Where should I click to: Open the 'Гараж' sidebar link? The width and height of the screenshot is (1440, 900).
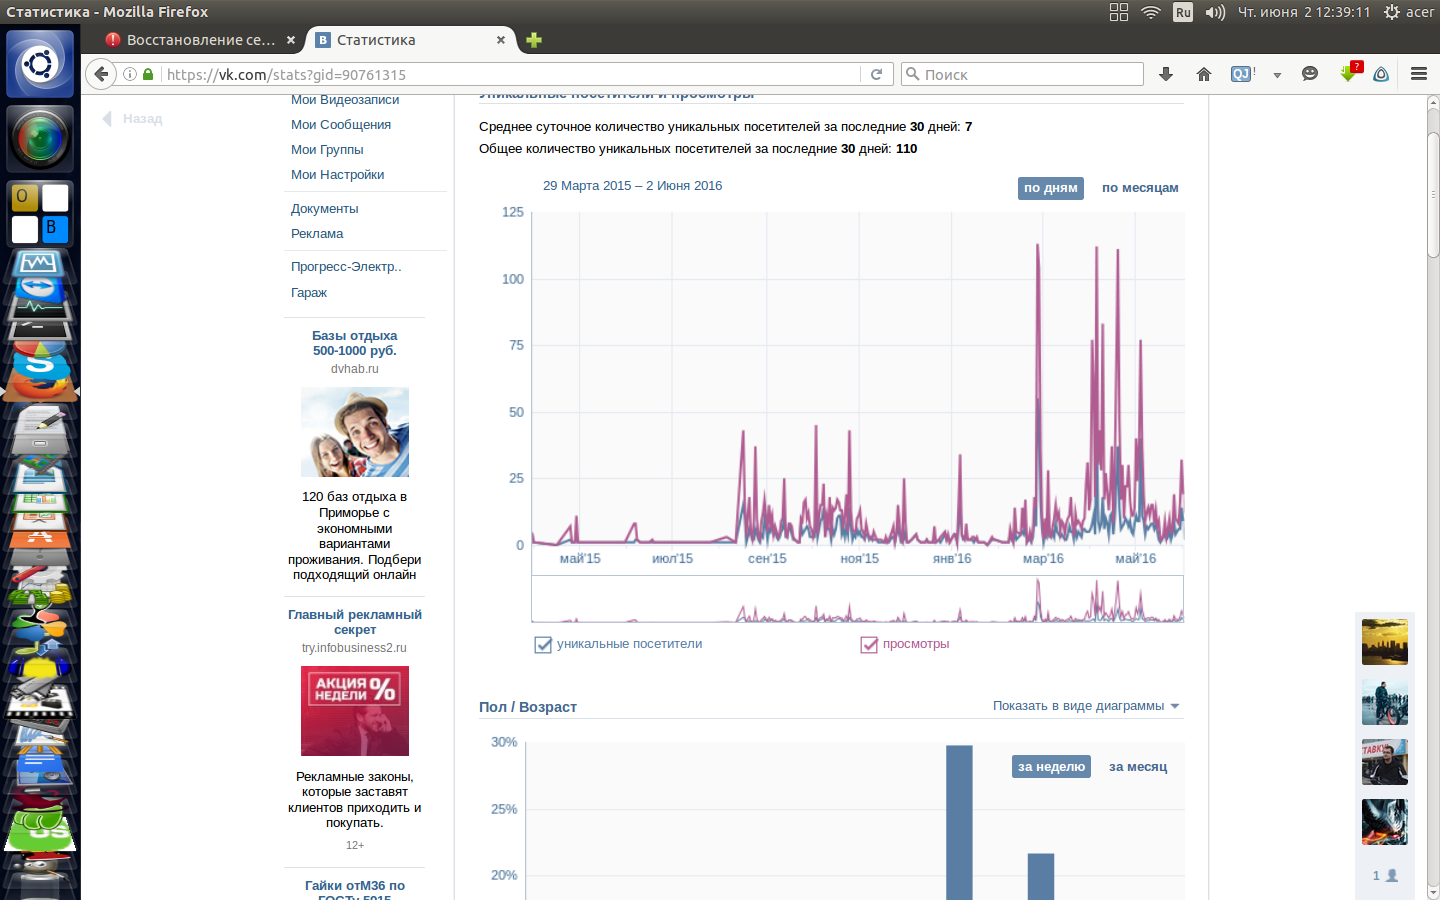309,293
